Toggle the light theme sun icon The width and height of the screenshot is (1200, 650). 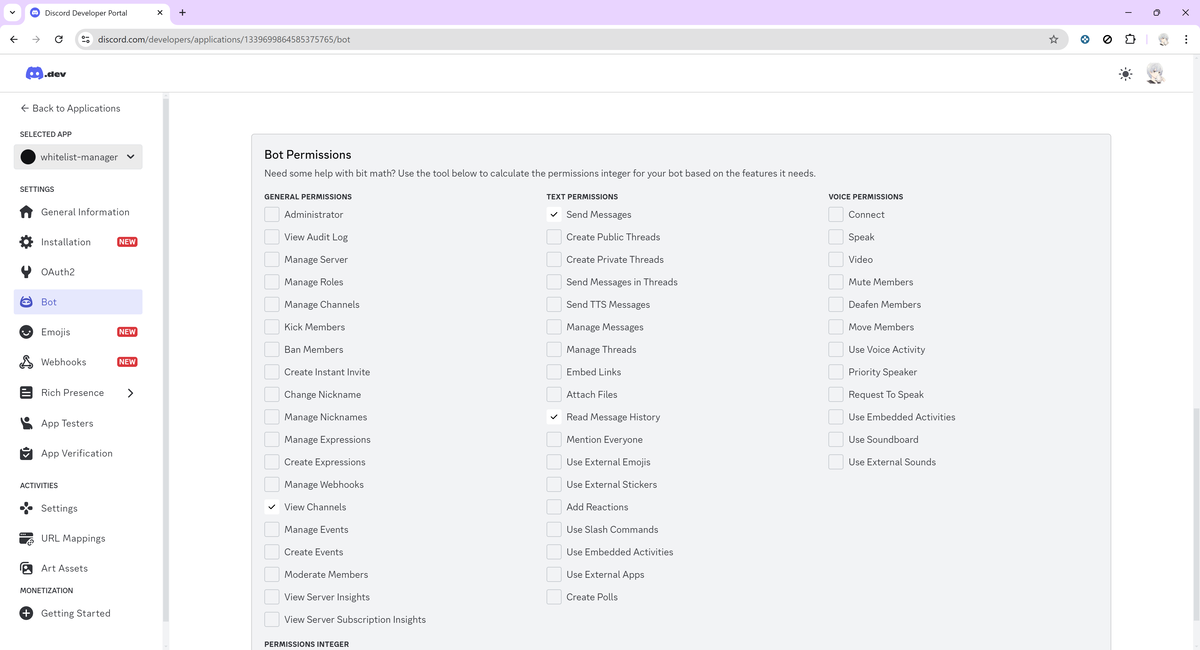click(x=1126, y=74)
